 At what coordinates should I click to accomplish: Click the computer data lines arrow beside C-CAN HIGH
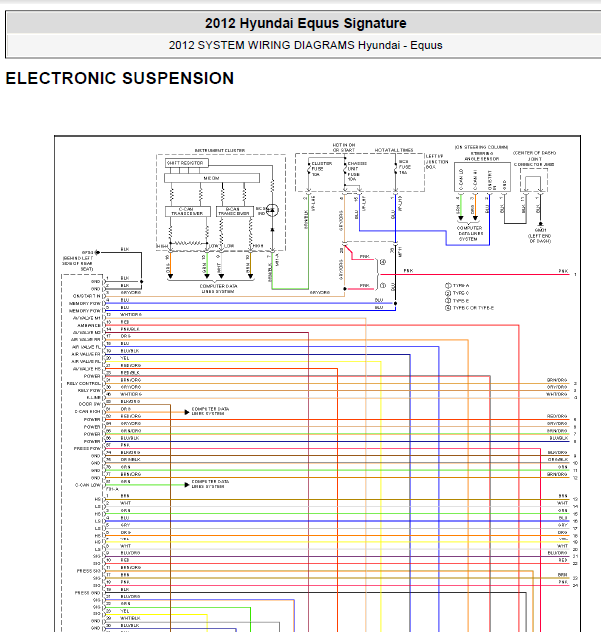[187, 412]
